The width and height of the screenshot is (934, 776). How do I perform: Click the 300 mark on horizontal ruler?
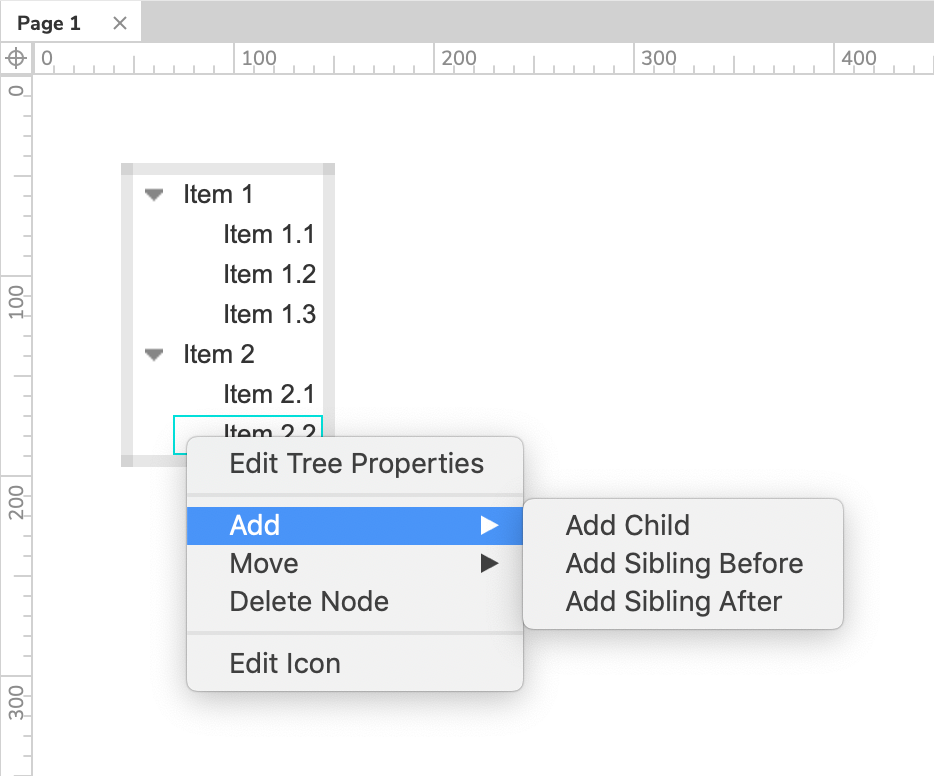click(658, 58)
